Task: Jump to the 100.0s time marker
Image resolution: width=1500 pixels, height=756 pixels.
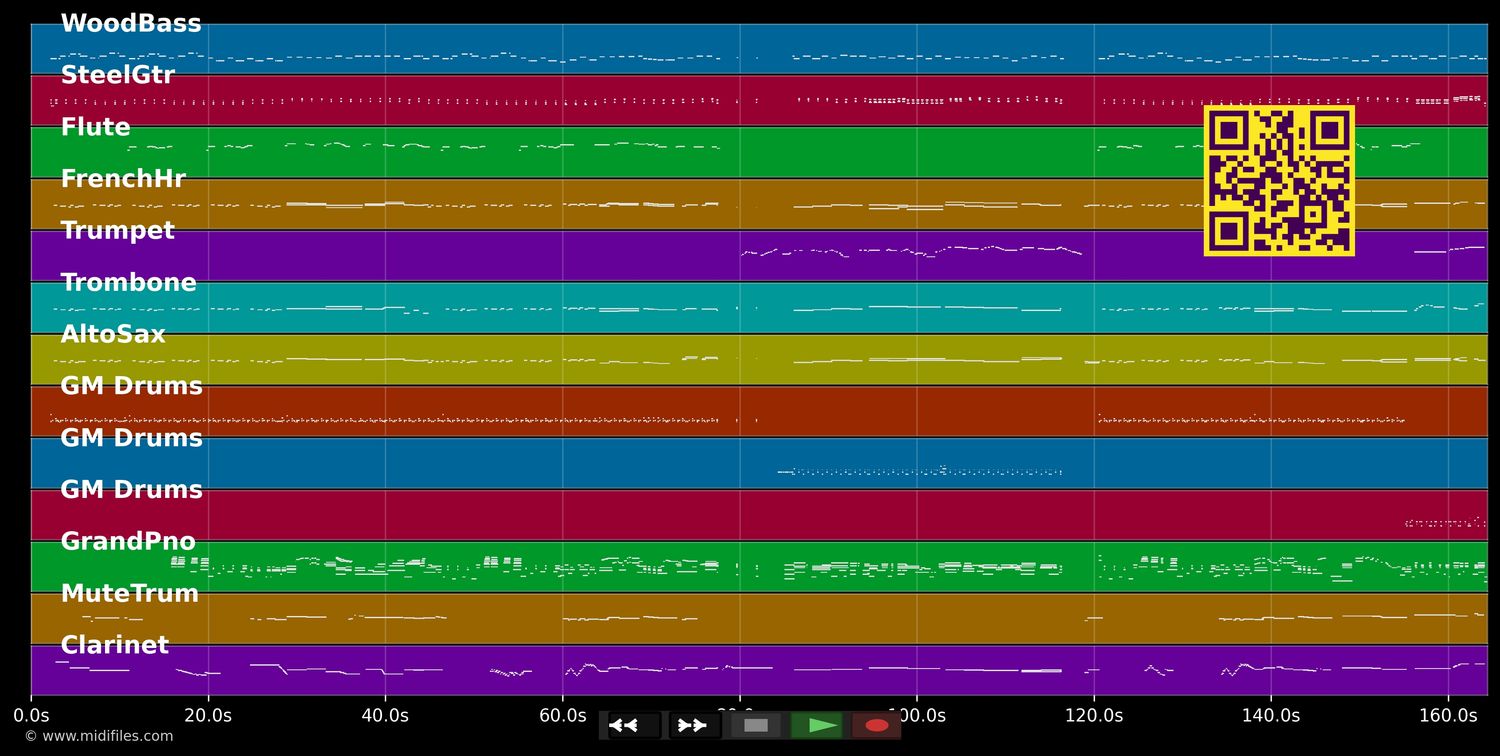Action: click(917, 716)
